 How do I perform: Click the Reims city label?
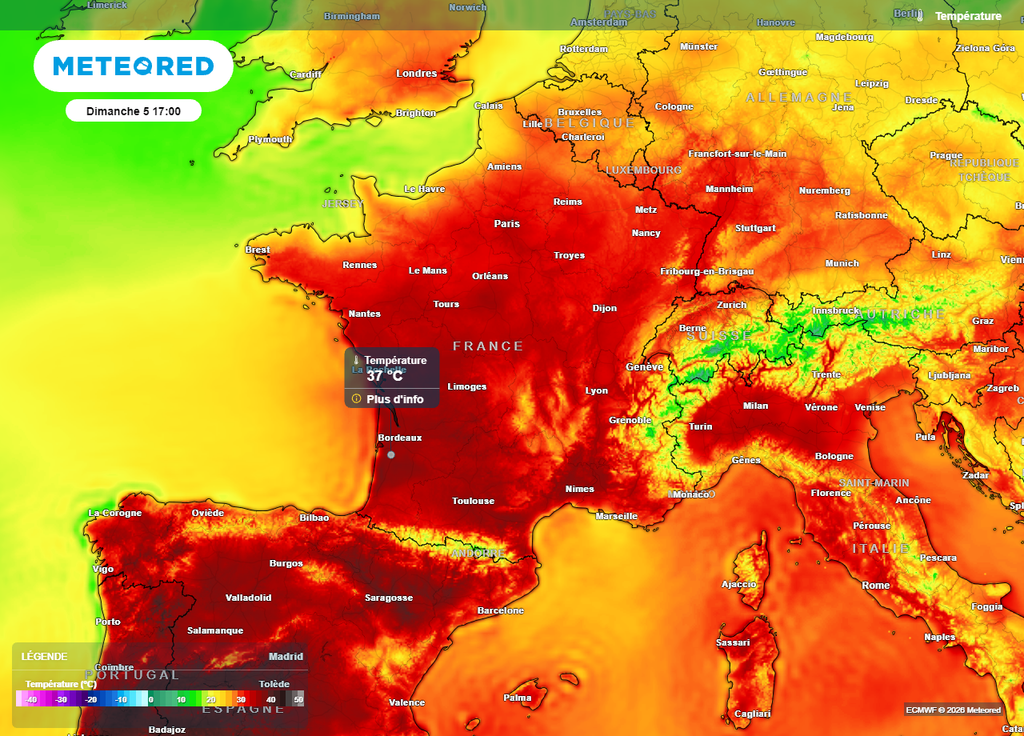pos(568,202)
